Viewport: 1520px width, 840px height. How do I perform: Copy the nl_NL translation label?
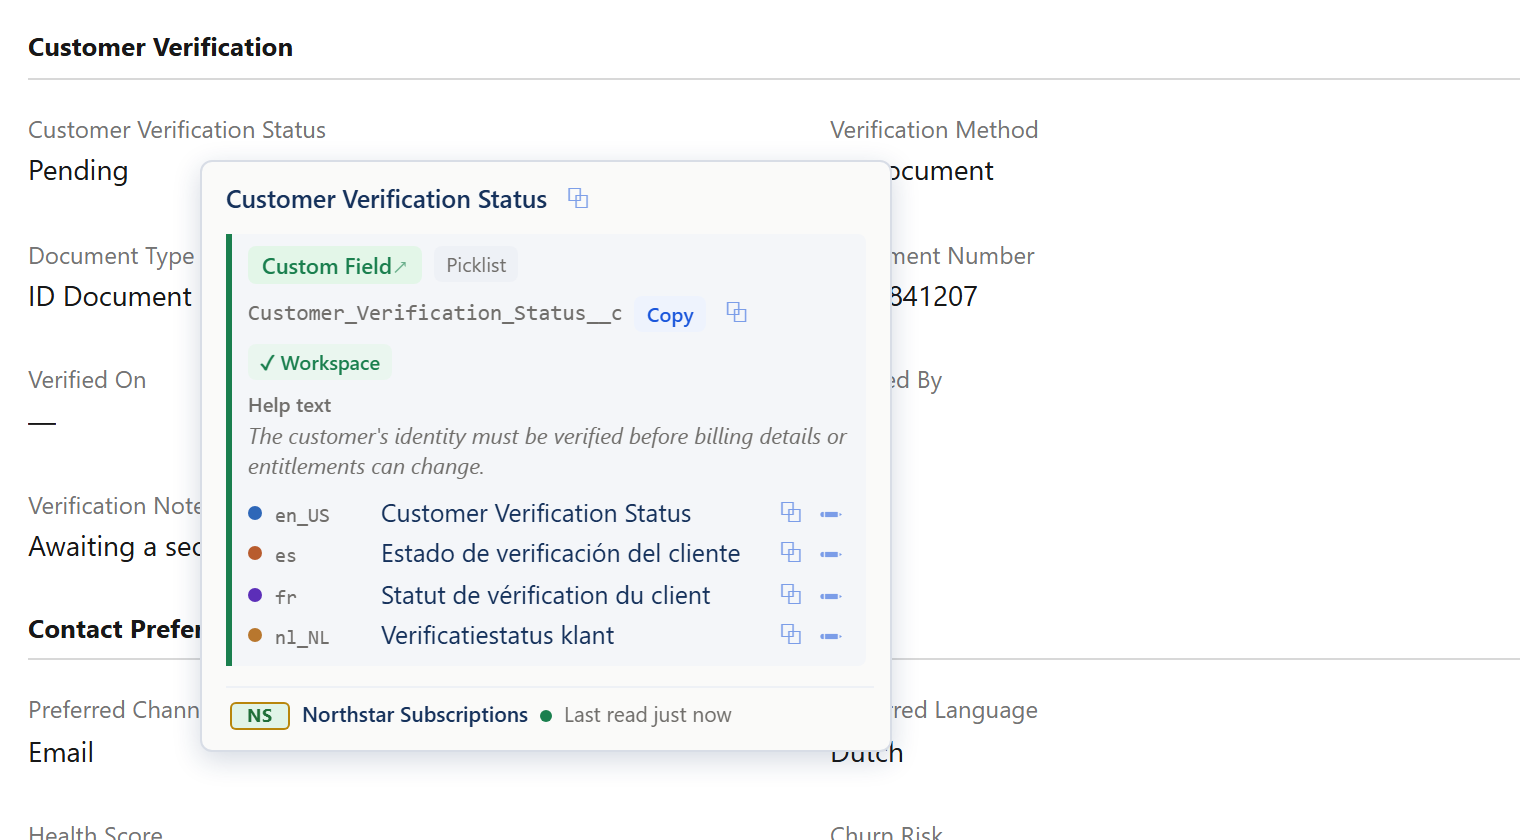point(791,635)
